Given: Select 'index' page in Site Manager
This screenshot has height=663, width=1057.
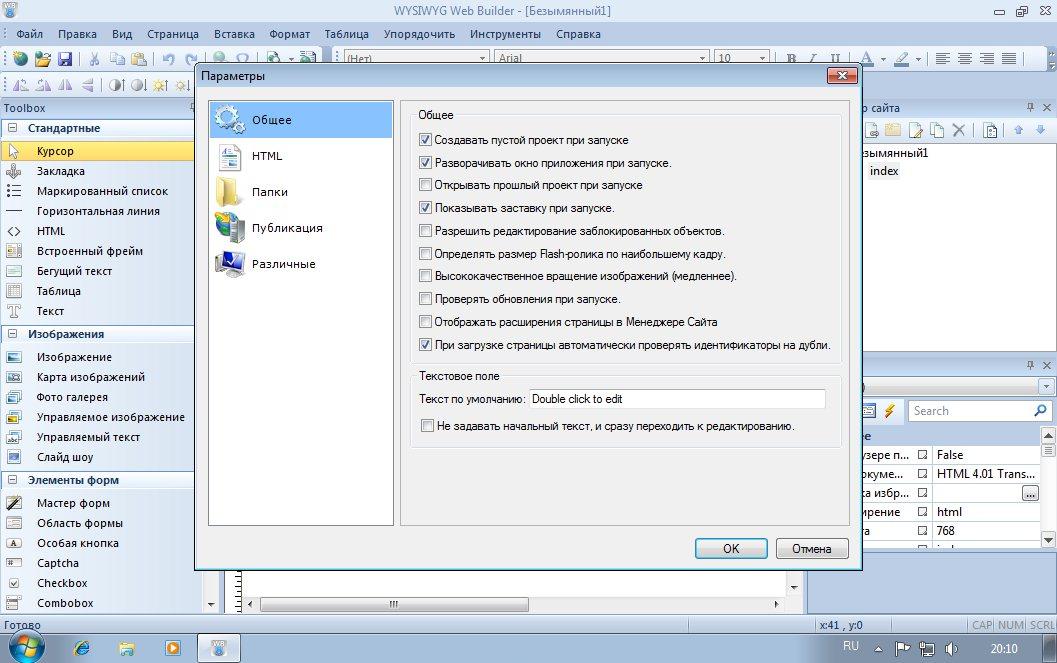Looking at the screenshot, I should [884, 171].
